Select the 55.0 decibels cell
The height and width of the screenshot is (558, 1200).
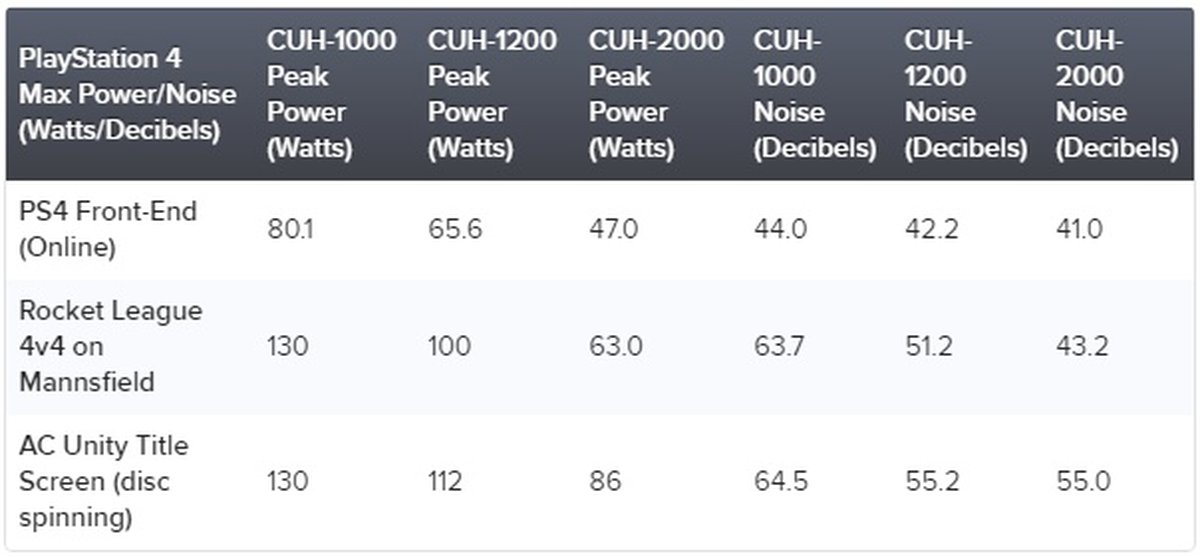1083,481
